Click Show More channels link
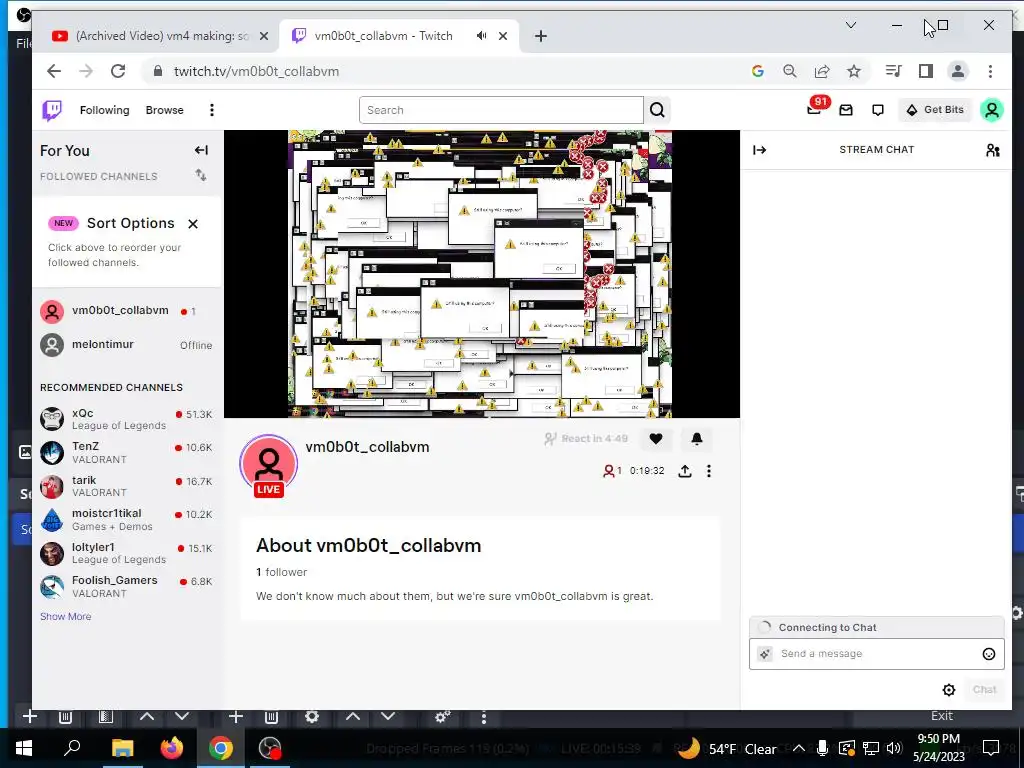This screenshot has height=768, width=1024. [x=65, y=616]
